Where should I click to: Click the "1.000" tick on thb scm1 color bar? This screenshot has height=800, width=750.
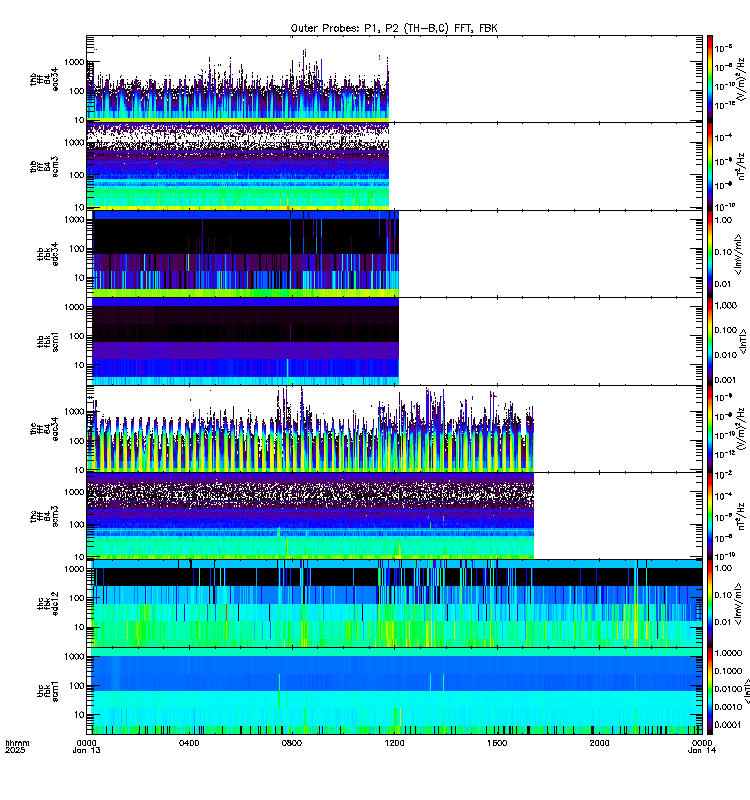[x=726, y=305]
